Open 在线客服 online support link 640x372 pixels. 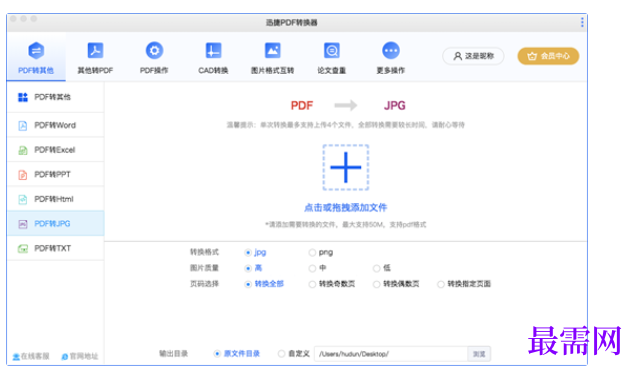tap(31, 356)
